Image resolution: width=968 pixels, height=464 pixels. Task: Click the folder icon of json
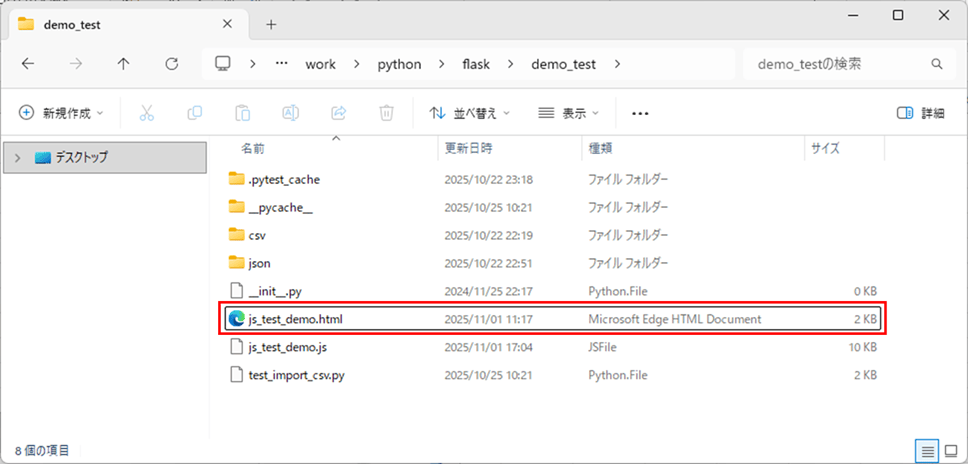tap(236, 263)
